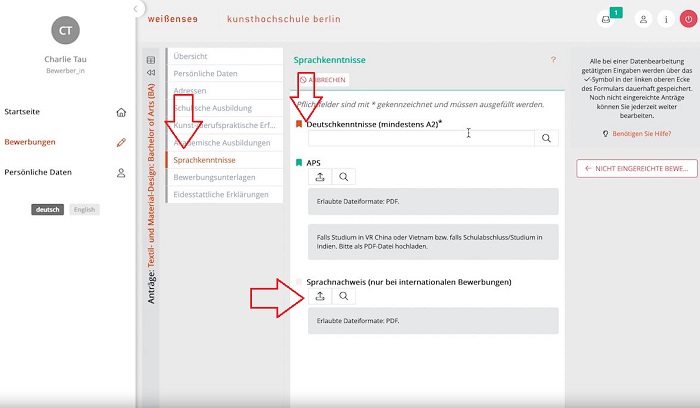700x408 pixels.
Task: Switch language to English
Action: tap(85, 209)
